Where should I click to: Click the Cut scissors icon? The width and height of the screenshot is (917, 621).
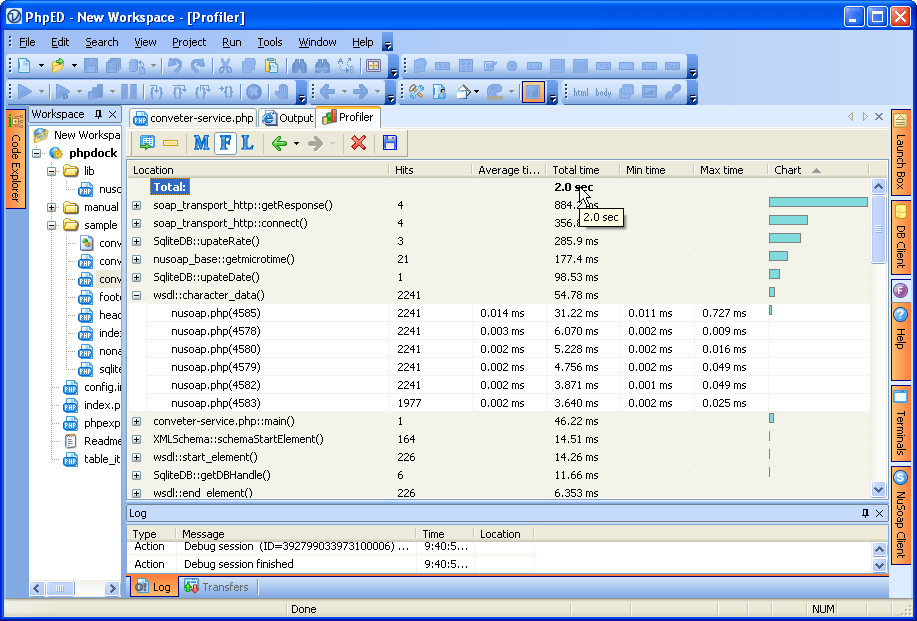[225, 65]
